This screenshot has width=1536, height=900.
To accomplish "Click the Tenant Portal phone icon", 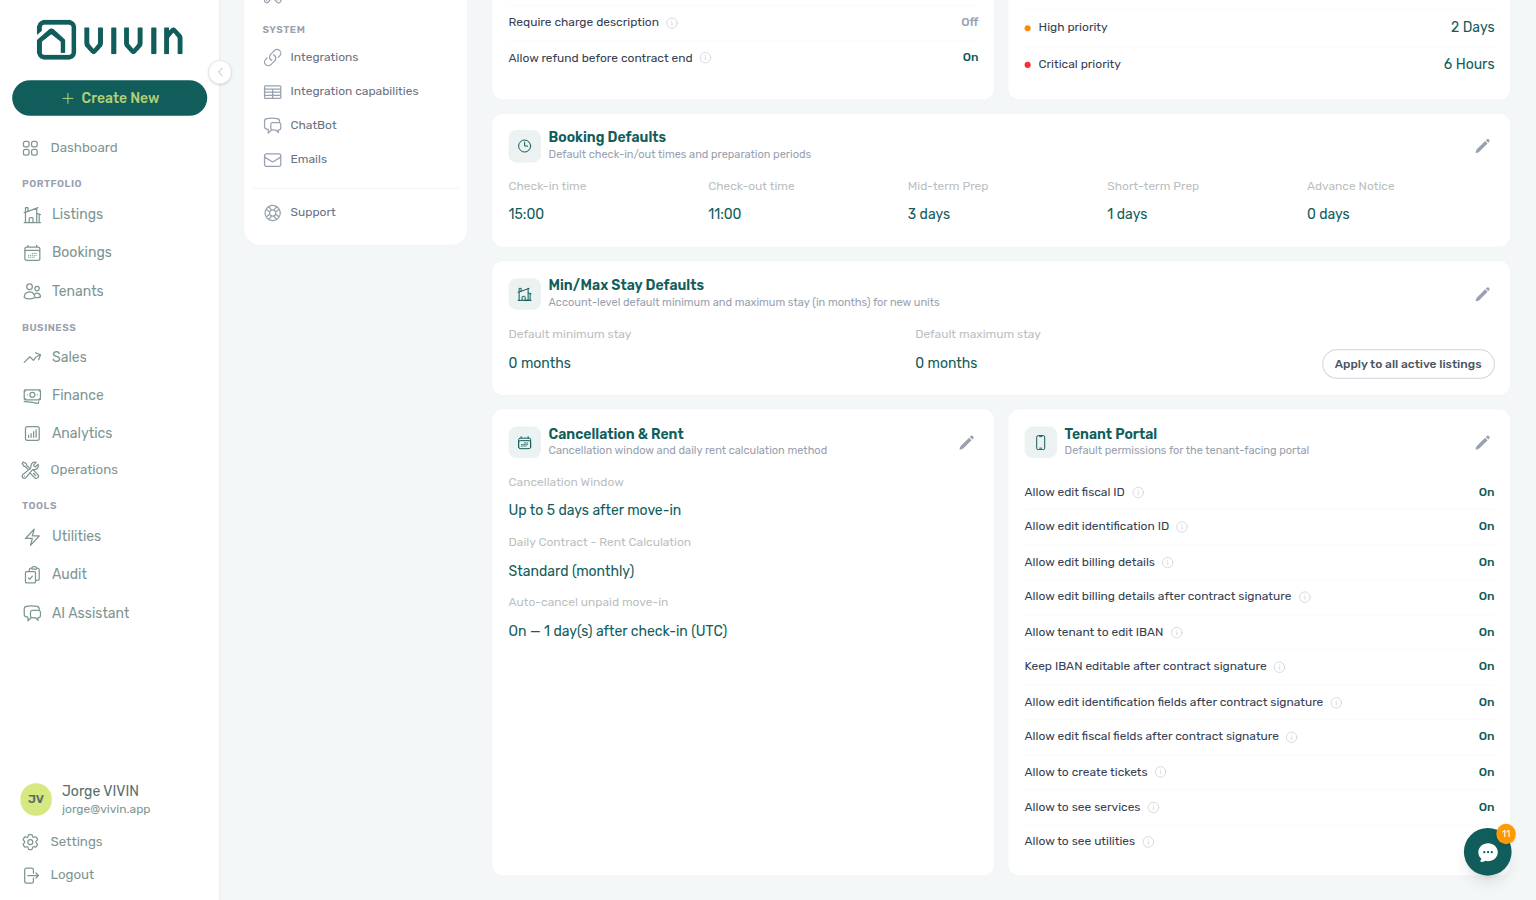I will (x=1040, y=442).
